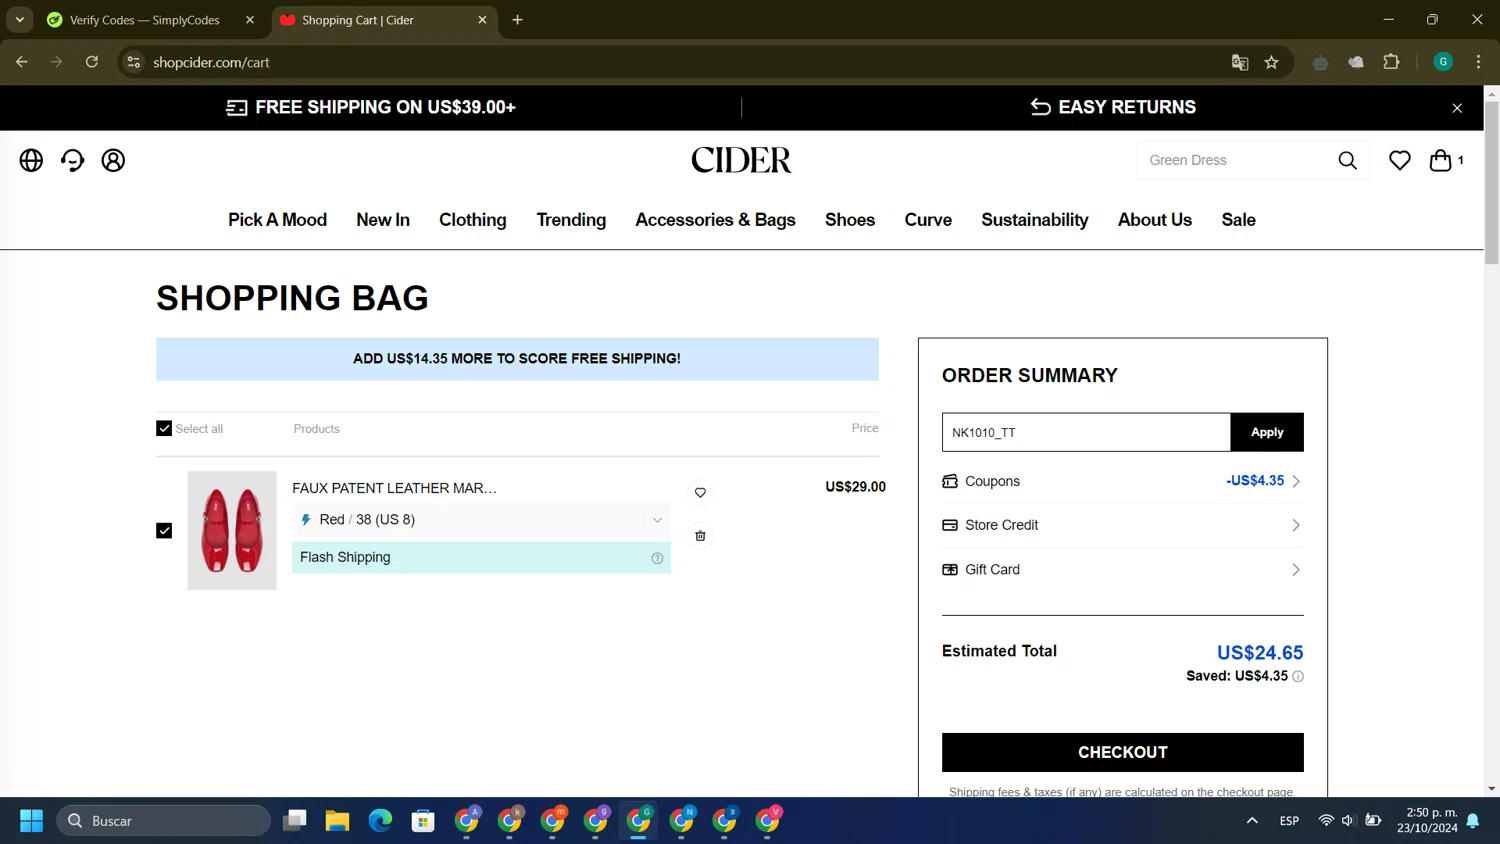This screenshot has height=844, width=1500.
Task: Open Trending menu
Action: tap(571, 220)
